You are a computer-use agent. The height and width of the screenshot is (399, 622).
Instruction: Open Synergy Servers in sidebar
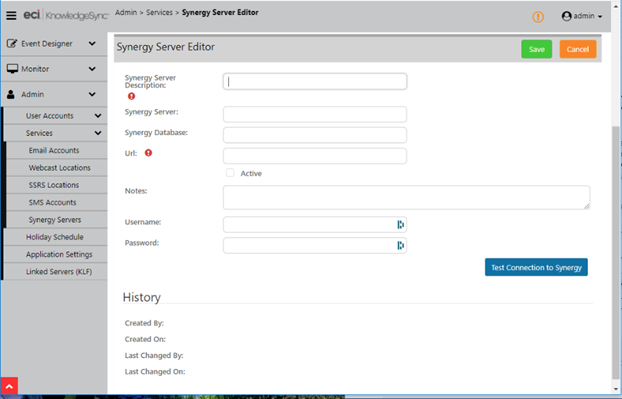click(x=56, y=220)
